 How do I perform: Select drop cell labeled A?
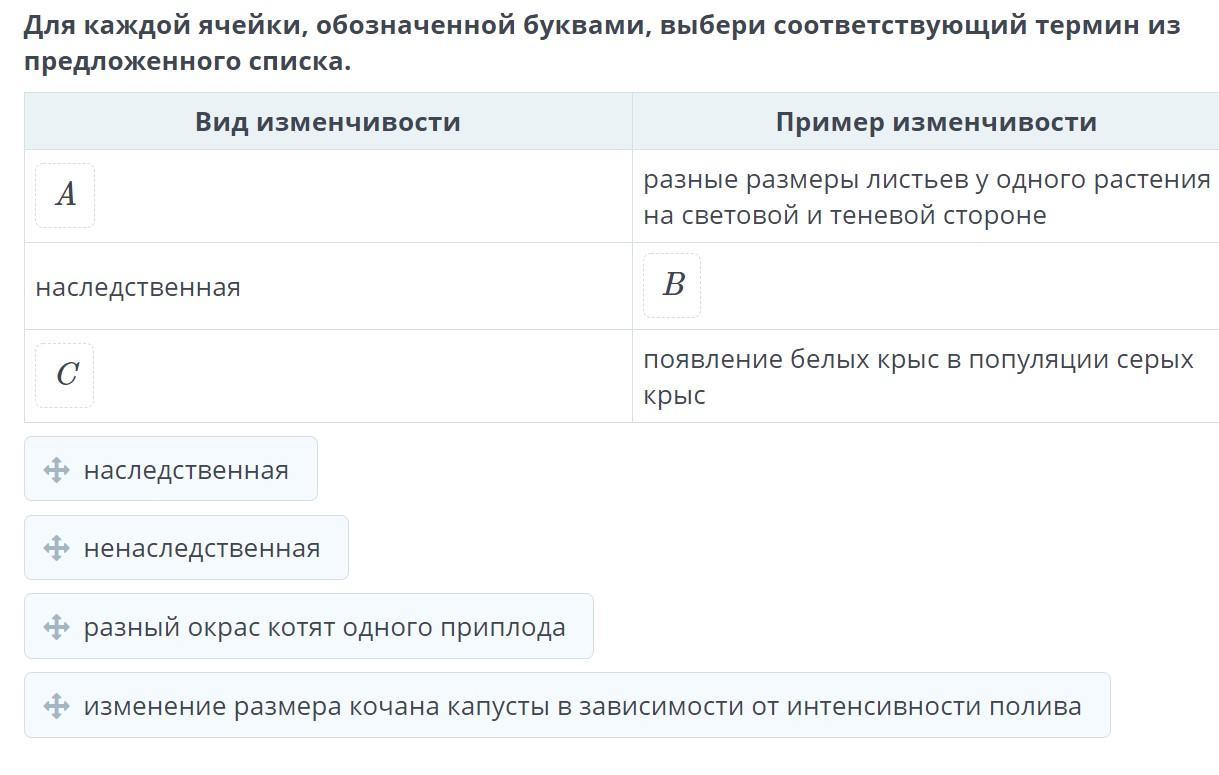[65, 195]
